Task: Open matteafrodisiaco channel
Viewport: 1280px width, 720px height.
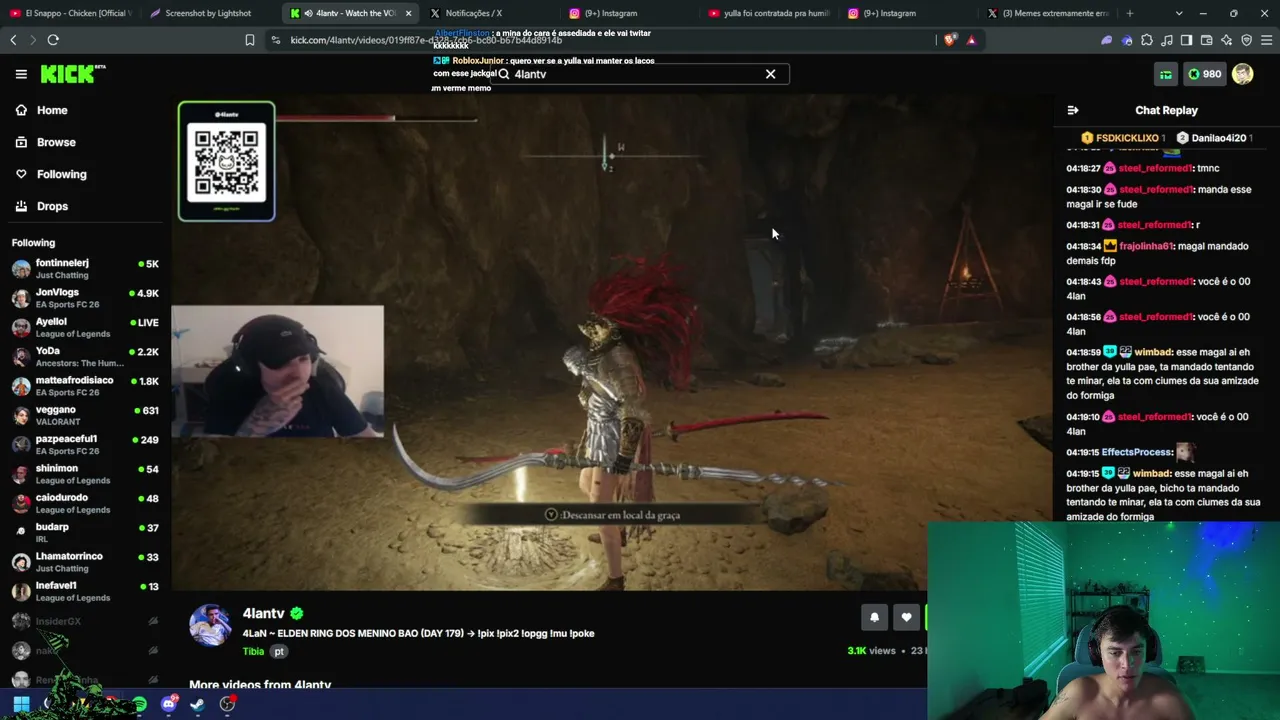Action: (85, 386)
